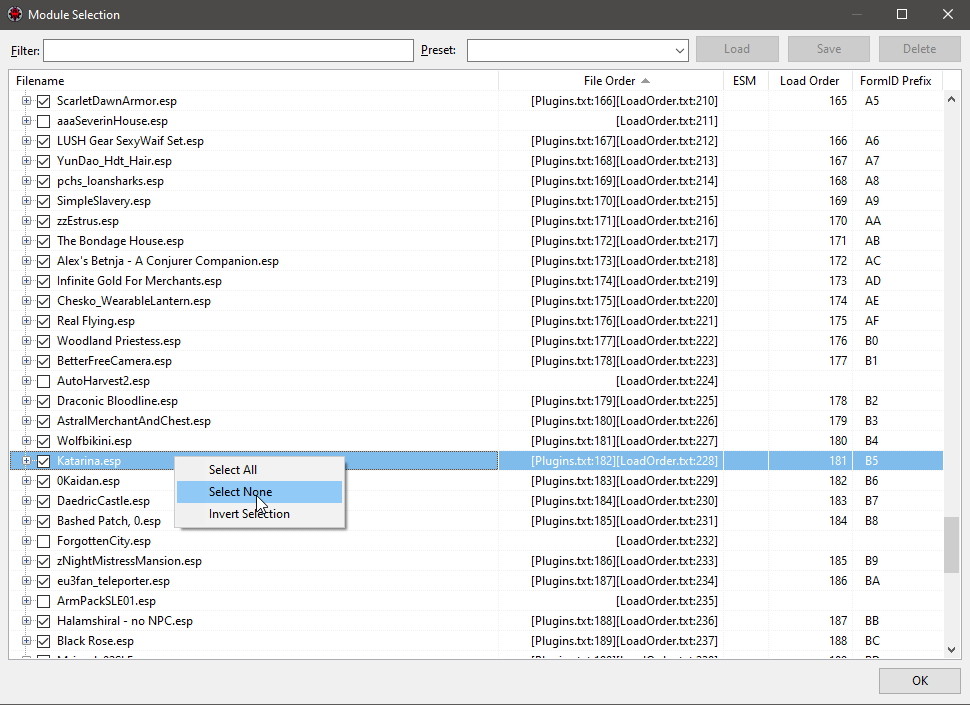The image size is (970, 705).
Task: Enable the aaaSeverinHouse.esp checkbox
Action: pyautogui.click(x=43, y=121)
